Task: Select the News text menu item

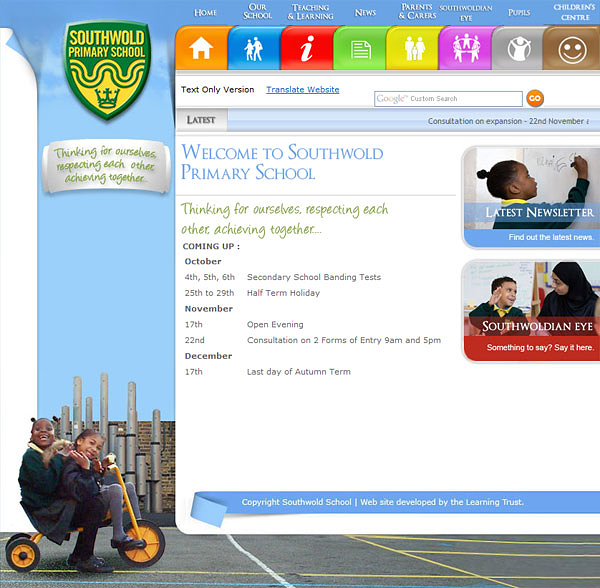Action: (365, 13)
